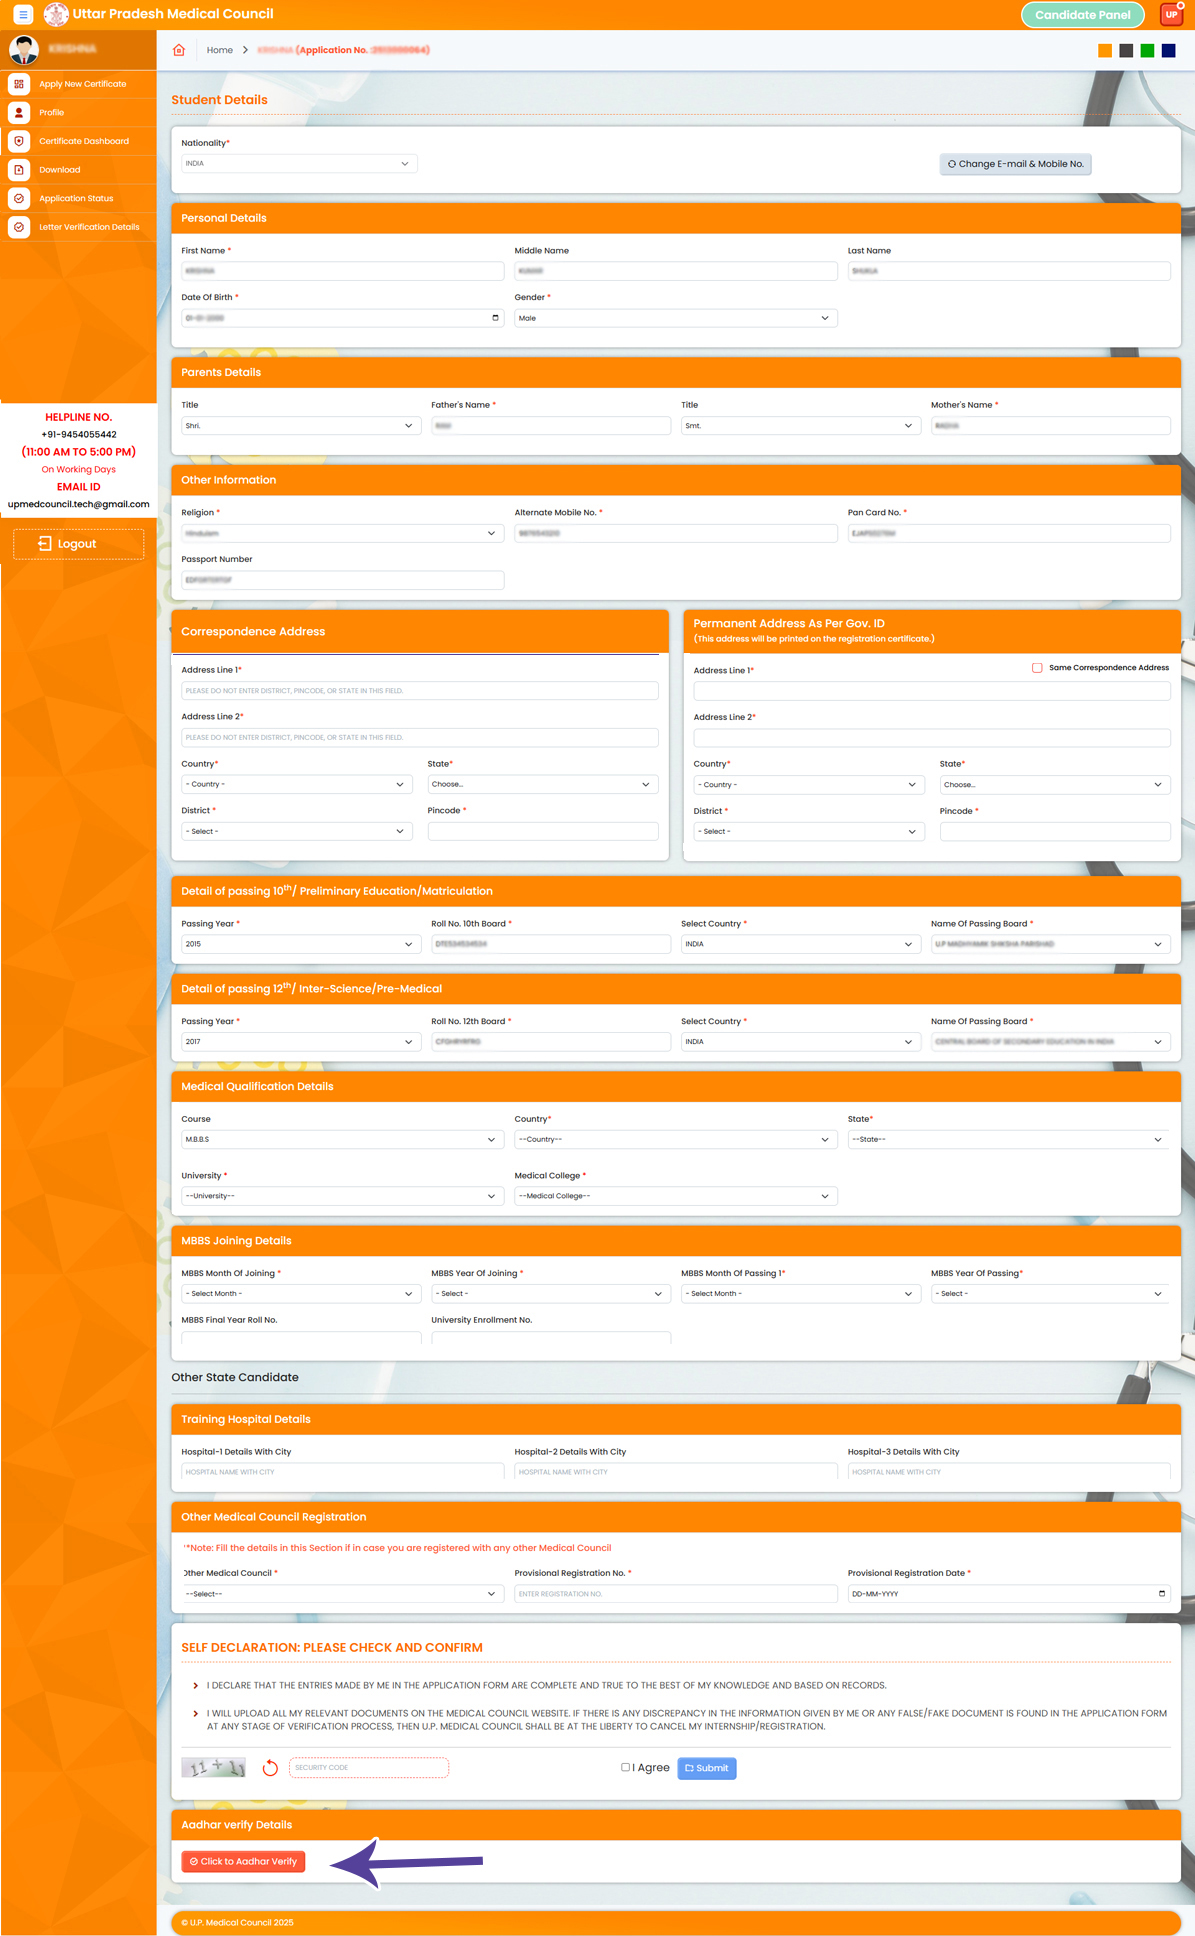The width and height of the screenshot is (1195, 1936).
Task: Select the green theme color swatch
Action: tap(1147, 50)
